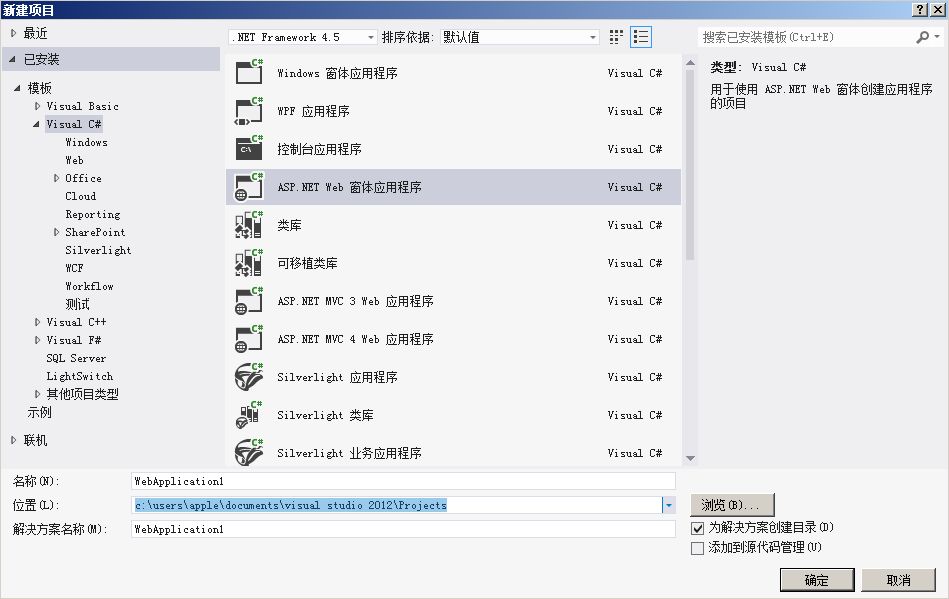Expand the Visual F# node

tap(38, 340)
